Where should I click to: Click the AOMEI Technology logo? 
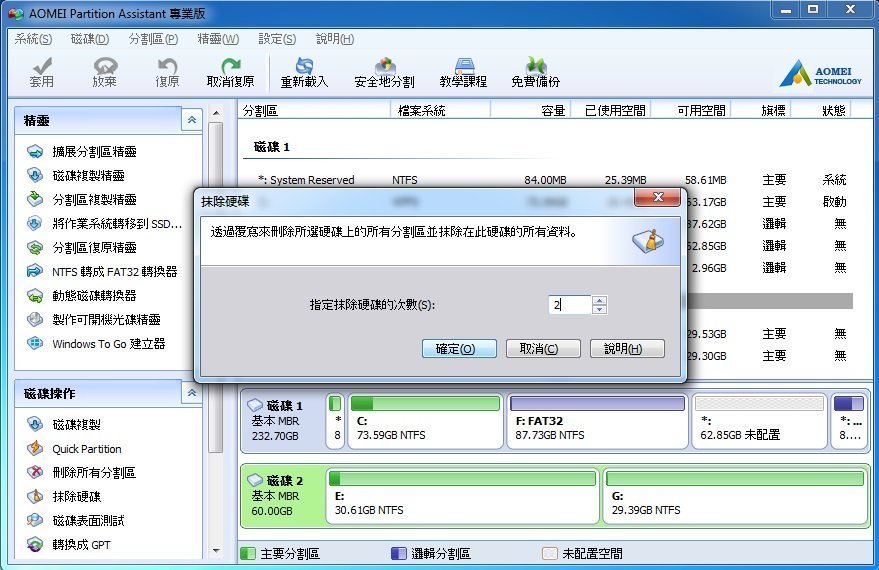820,74
